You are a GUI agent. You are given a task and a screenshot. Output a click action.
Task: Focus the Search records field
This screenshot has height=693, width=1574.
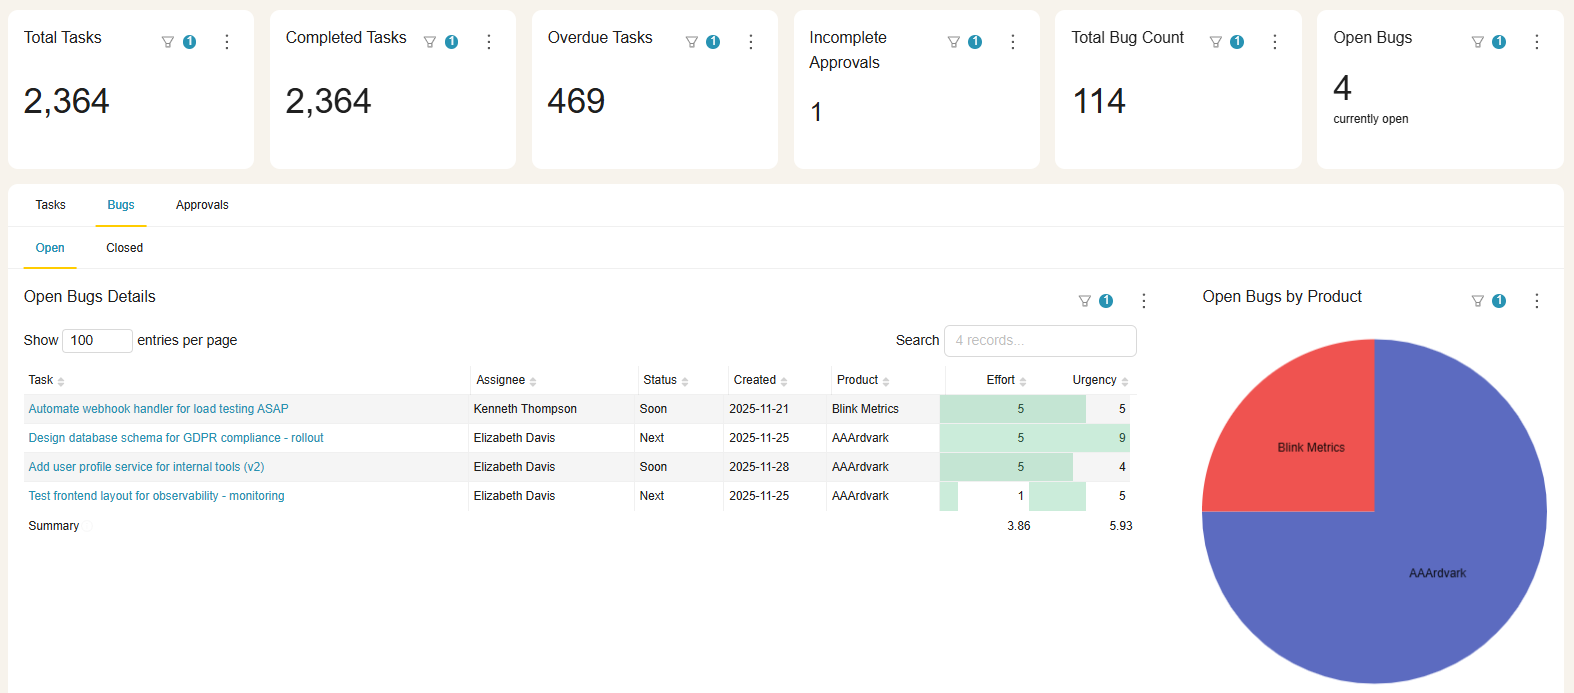1040,341
